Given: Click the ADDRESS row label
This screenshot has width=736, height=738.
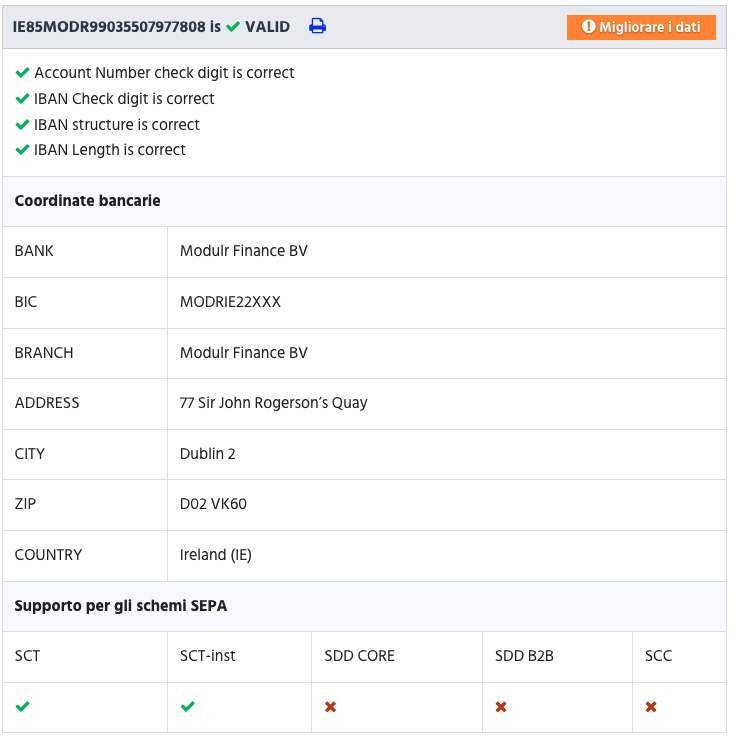Looking at the screenshot, I should point(47,403).
